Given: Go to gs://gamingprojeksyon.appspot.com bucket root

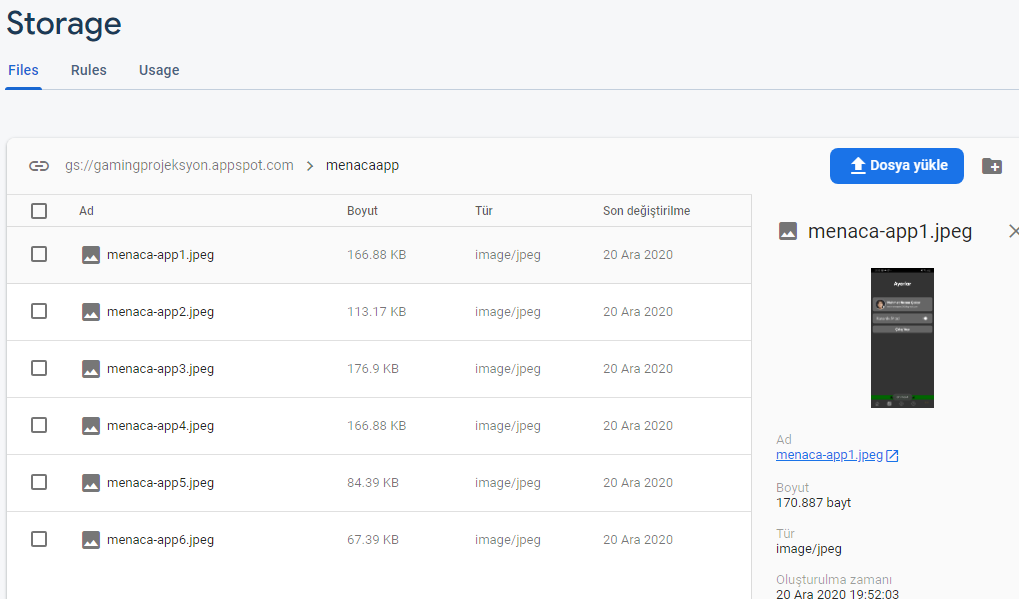Looking at the screenshot, I should pyautogui.click(x=179, y=166).
